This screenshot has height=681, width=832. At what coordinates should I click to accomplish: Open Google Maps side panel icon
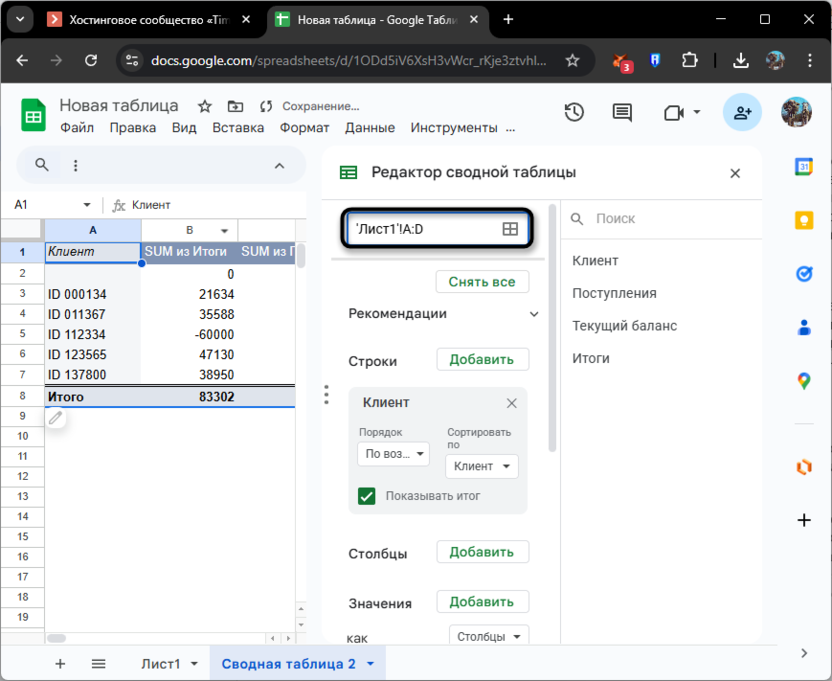(x=803, y=380)
